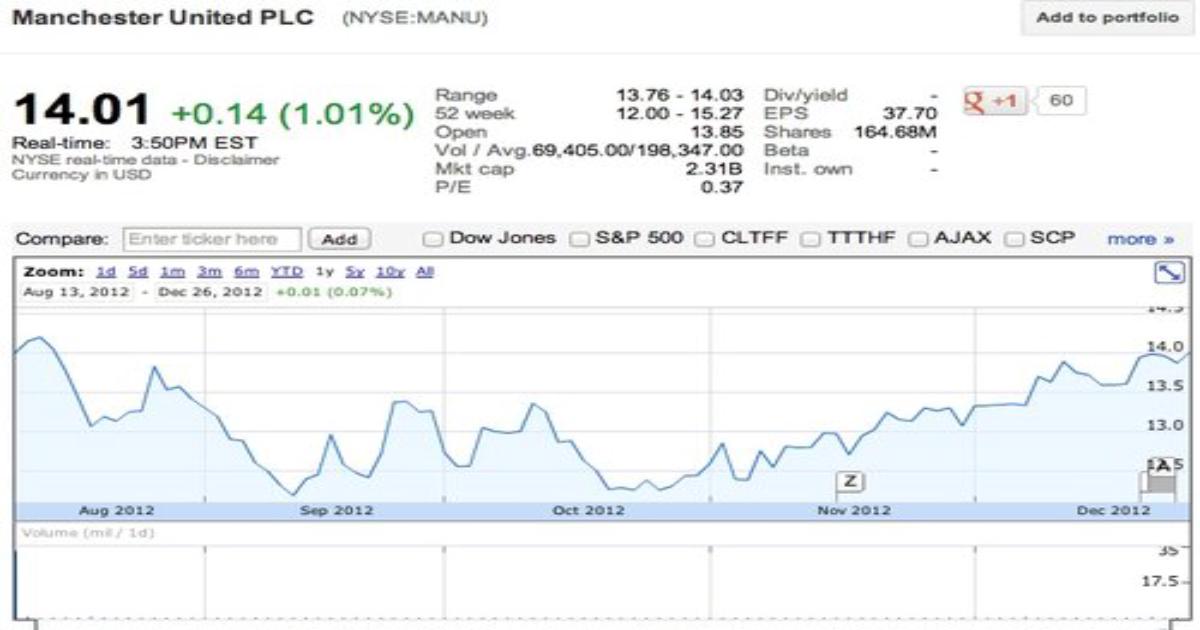
Task: Open the Z event flag on chart
Action: click(850, 481)
